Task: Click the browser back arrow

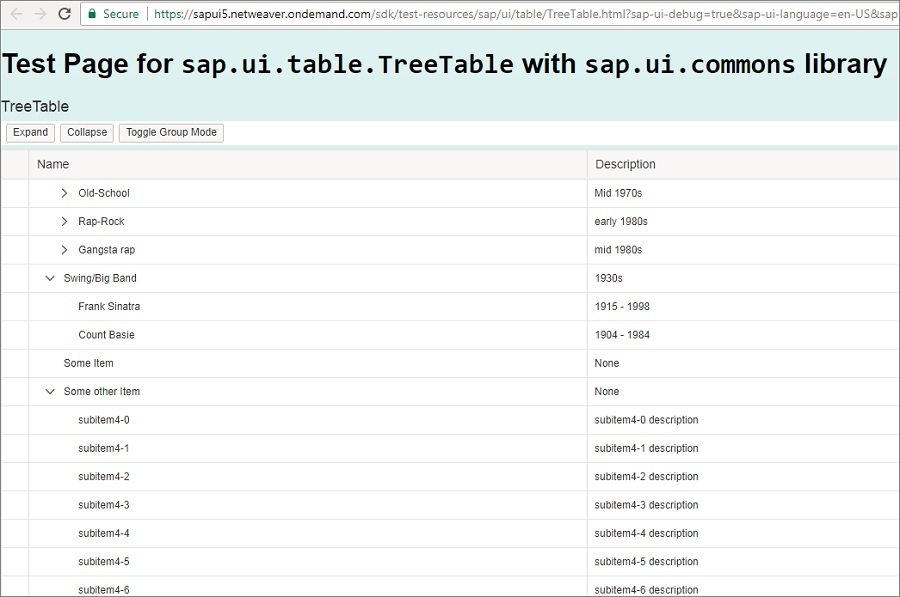Action: [15, 14]
